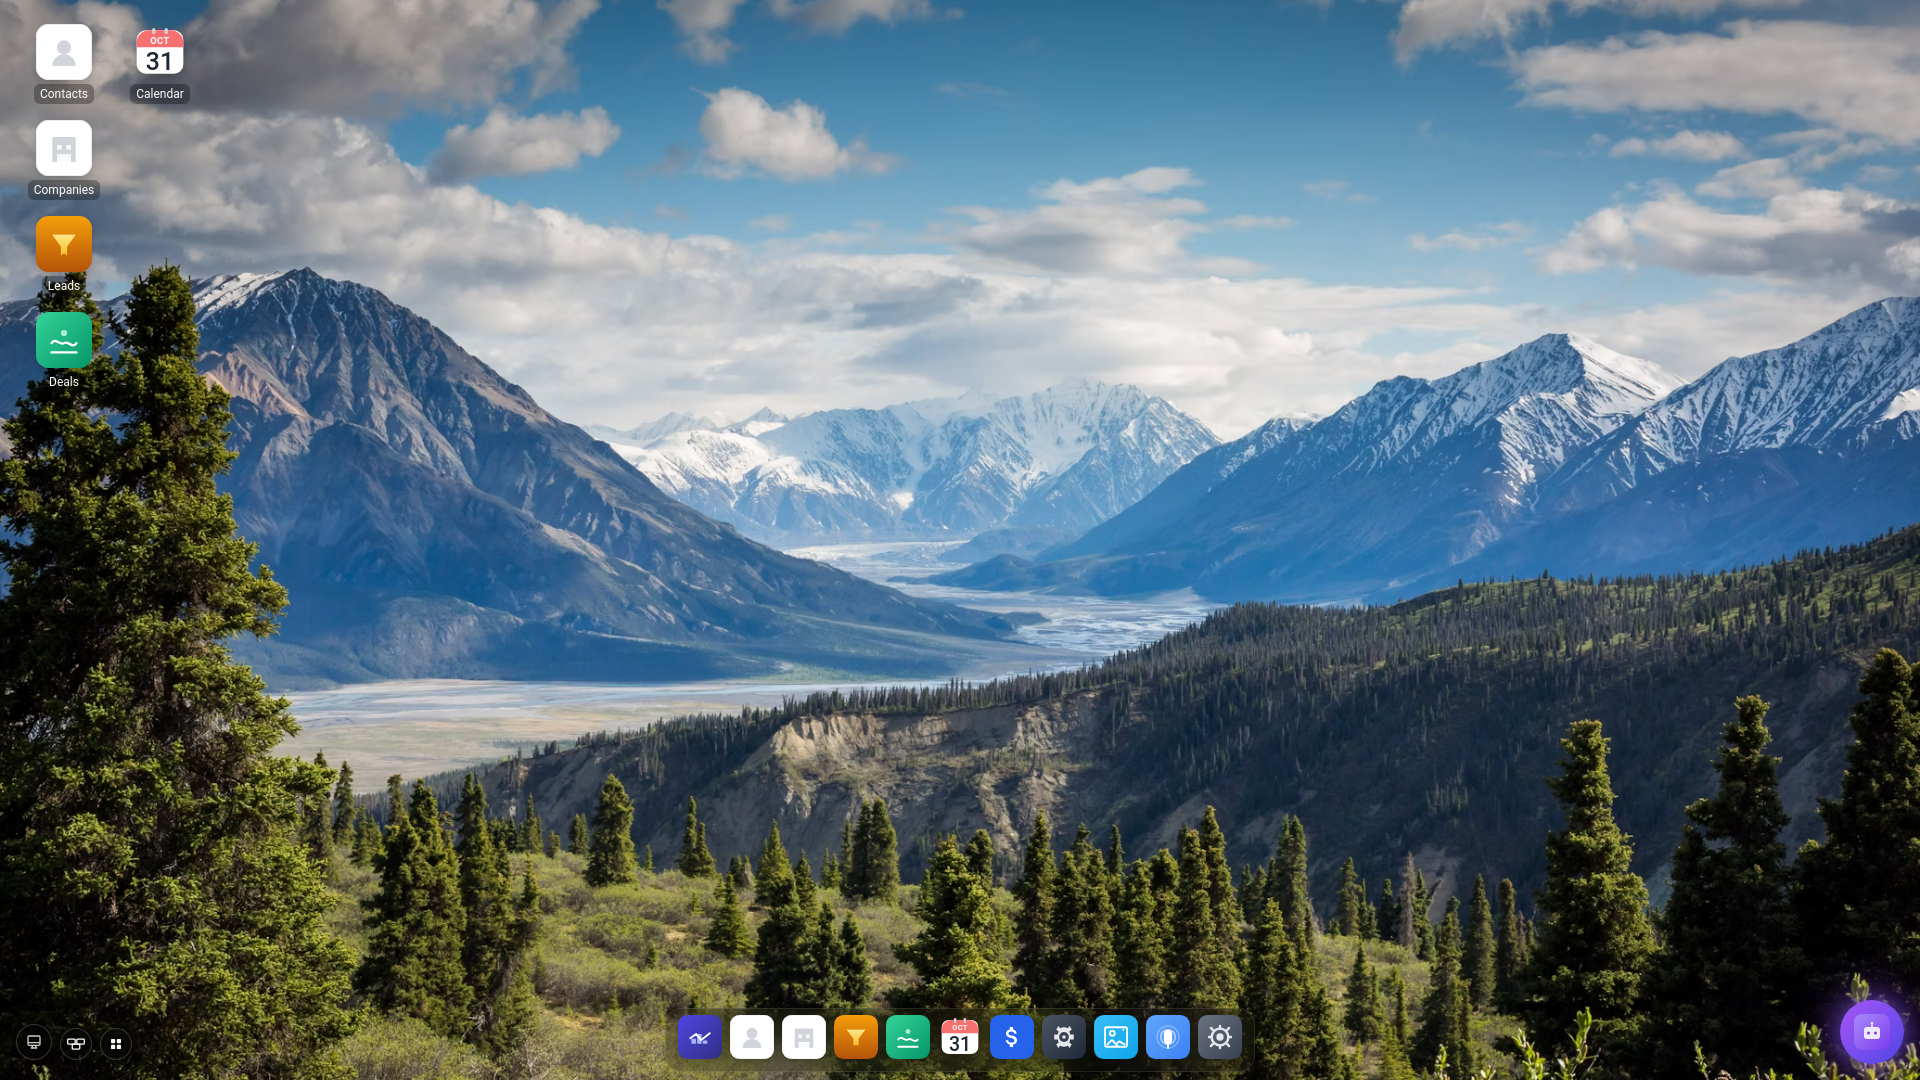Open the blue microphone app in dock
Image resolution: width=1920 pixels, height=1080 pixels.
tap(1168, 1037)
